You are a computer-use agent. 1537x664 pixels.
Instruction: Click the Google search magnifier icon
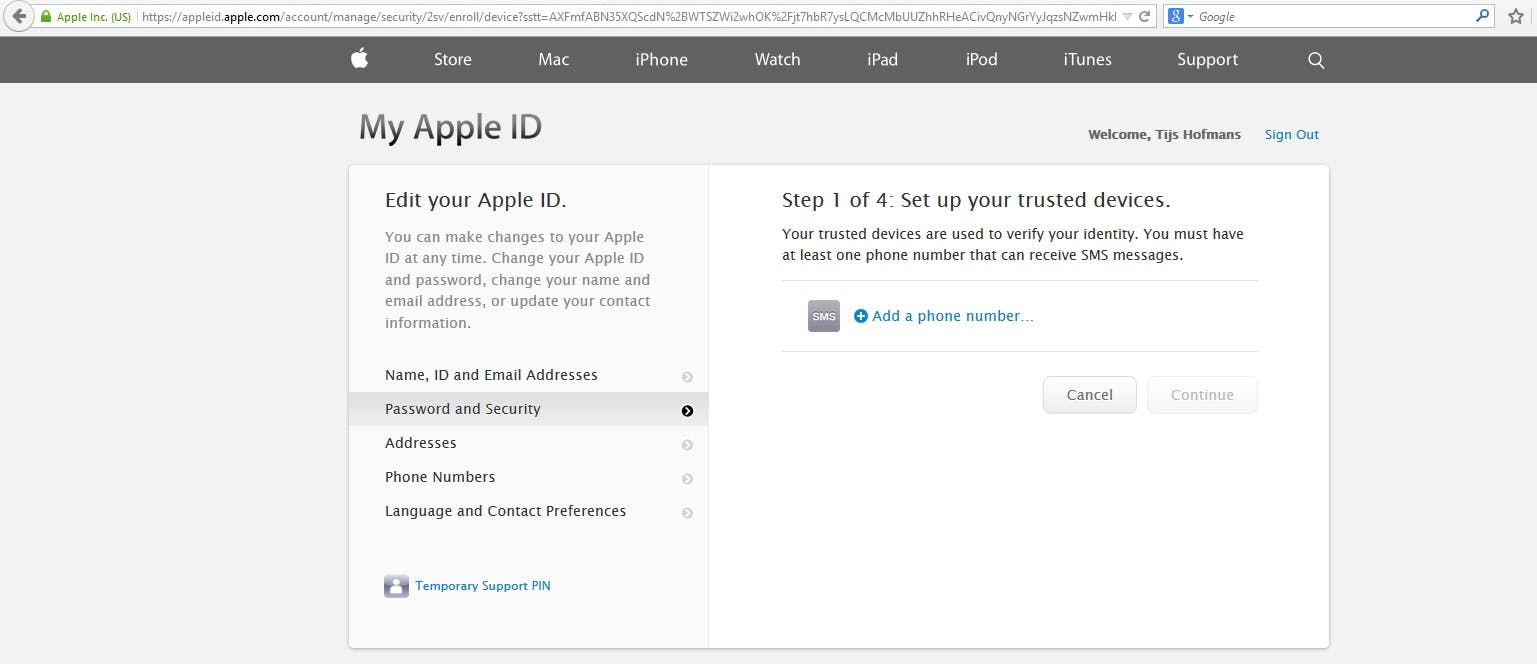[1482, 16]
